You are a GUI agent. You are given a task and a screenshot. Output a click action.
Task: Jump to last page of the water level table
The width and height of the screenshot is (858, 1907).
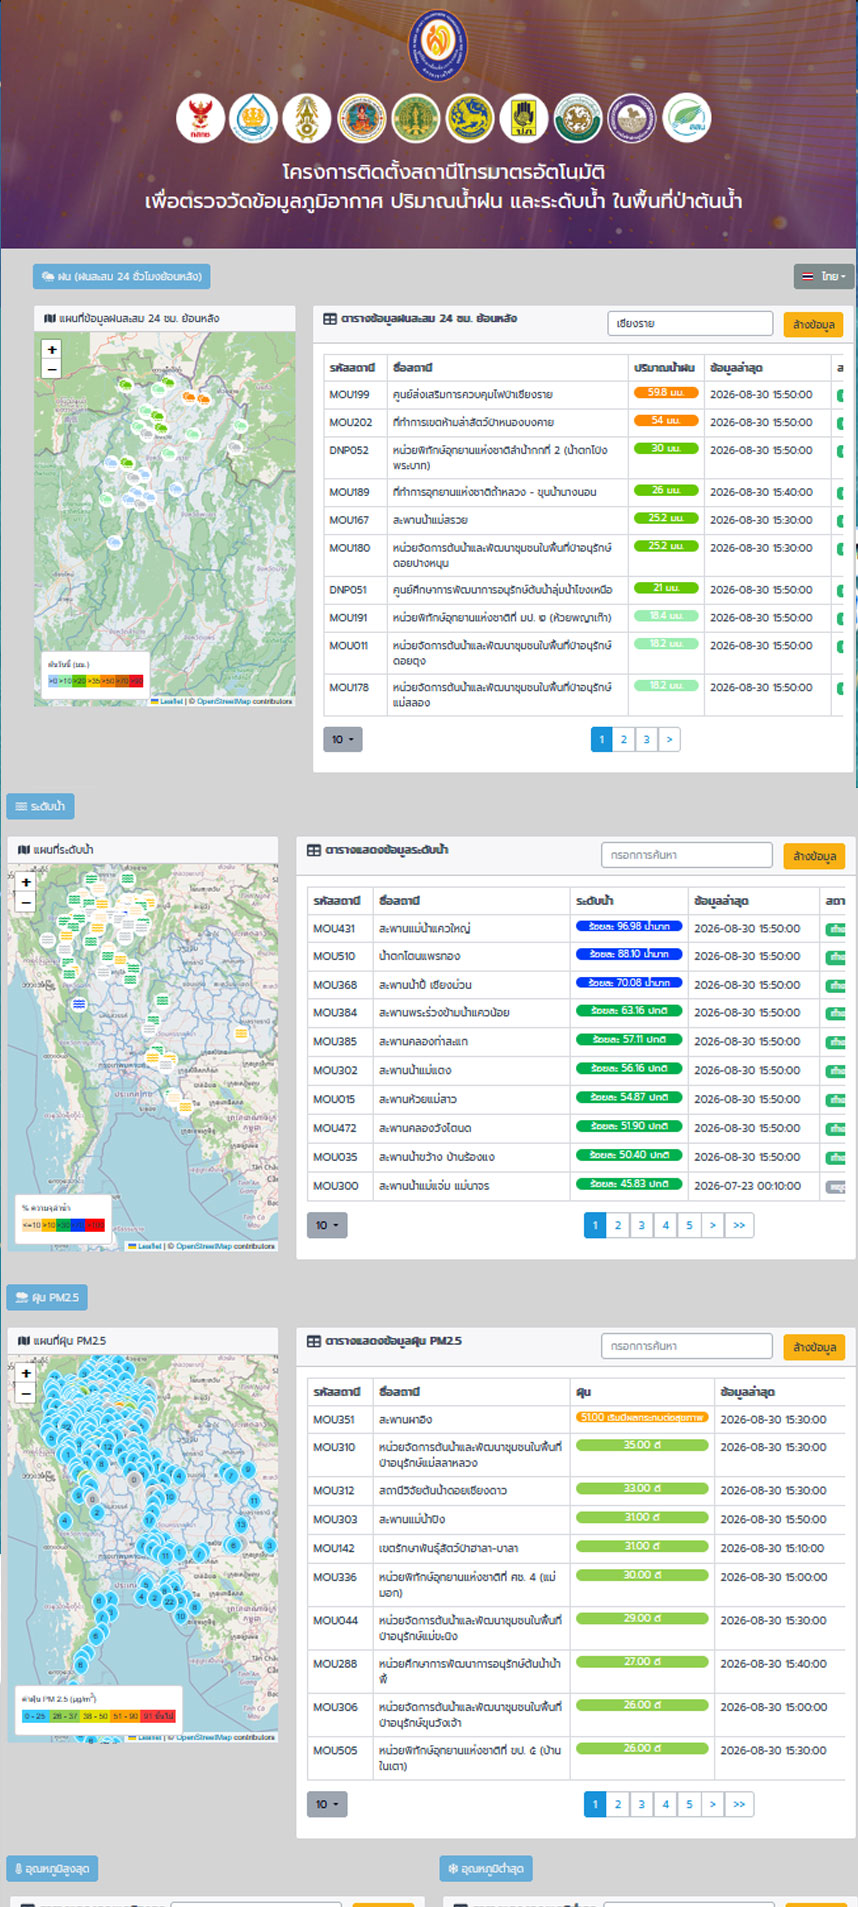point(739,1225)
